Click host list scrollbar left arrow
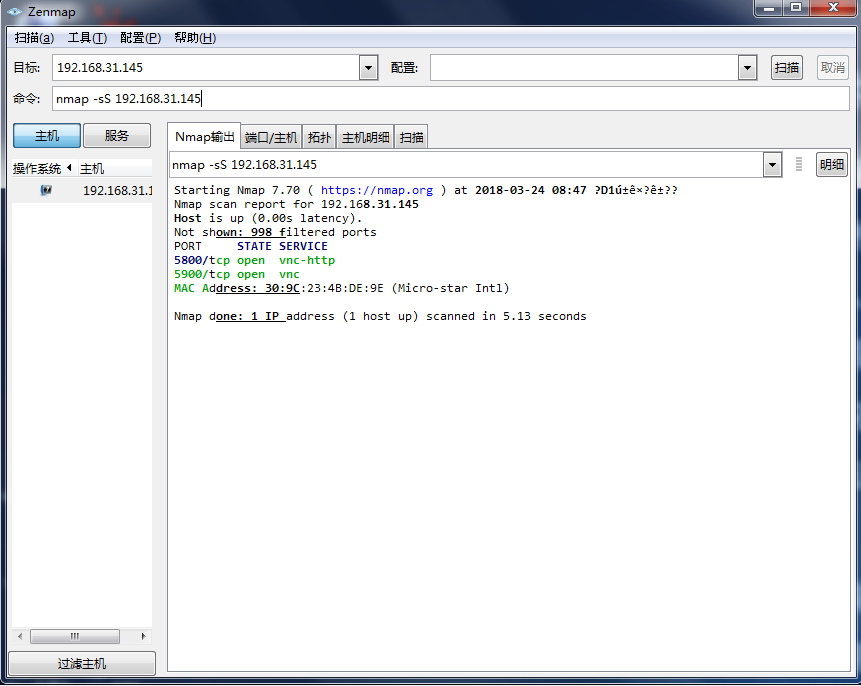Screen dimensions: 861x686 click(x=20, y=636)
